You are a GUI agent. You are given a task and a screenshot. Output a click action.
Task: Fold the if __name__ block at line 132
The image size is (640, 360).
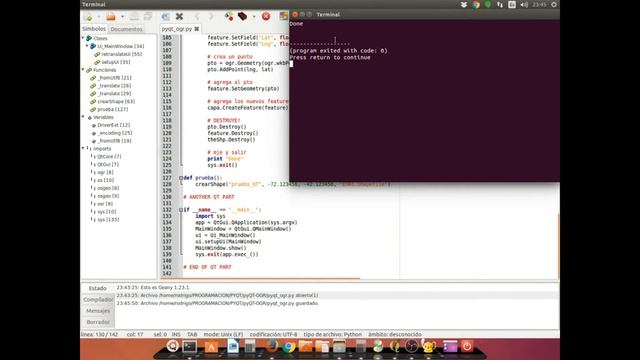pyautogui.click(x=181, y=210)
